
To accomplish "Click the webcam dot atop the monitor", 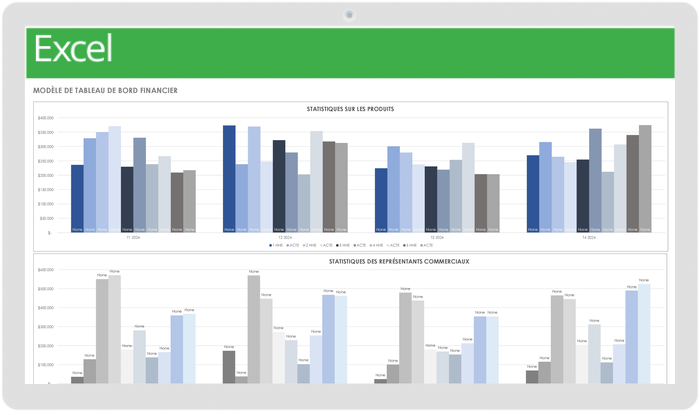I will pyautogui.click(x=349, y=15).
